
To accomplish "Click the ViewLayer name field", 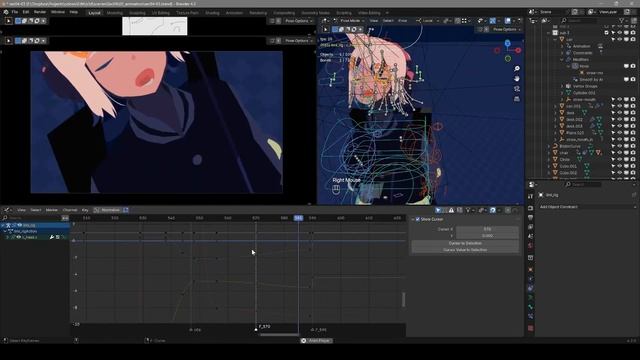I will tap(608, 12).
